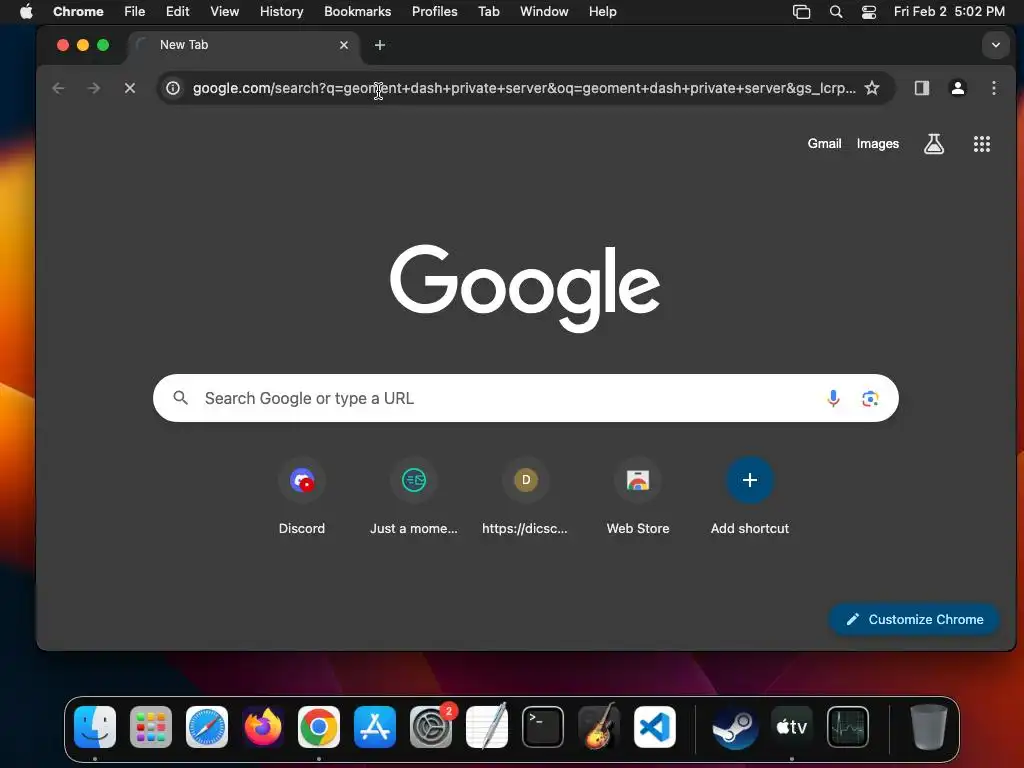The image size is (1024, 768).
Task: Open Search Labs flask icon
Action: tap(933, 144)
